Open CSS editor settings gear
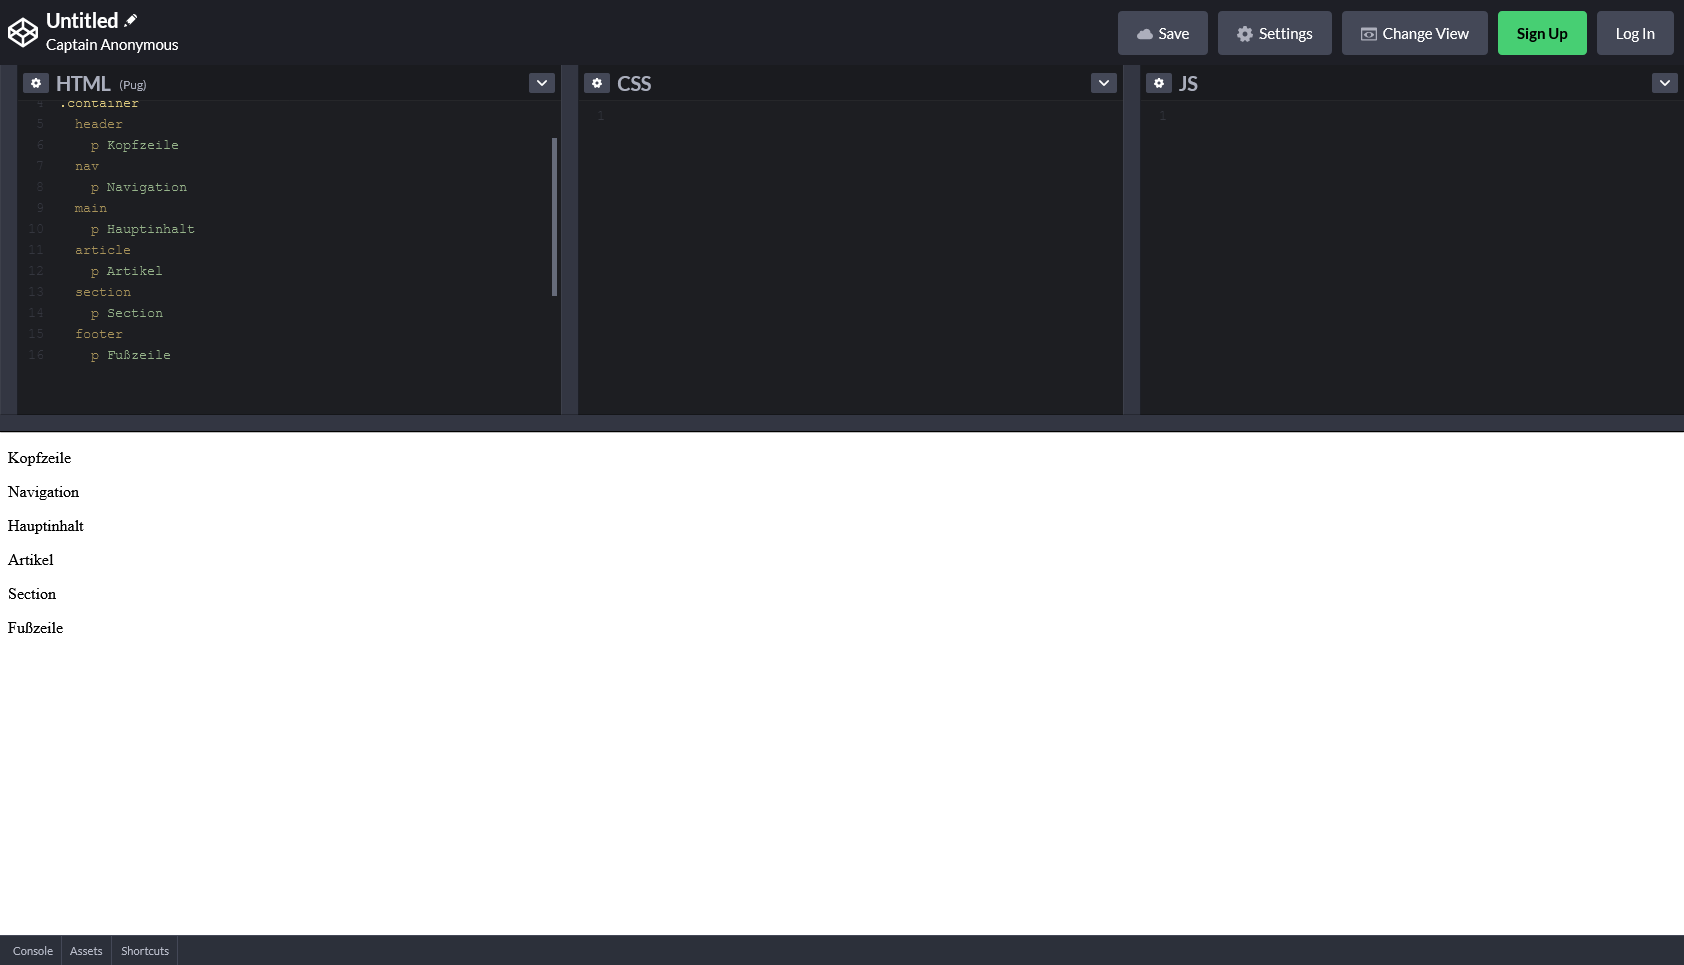1684x965 pixels. click(597, 83)
